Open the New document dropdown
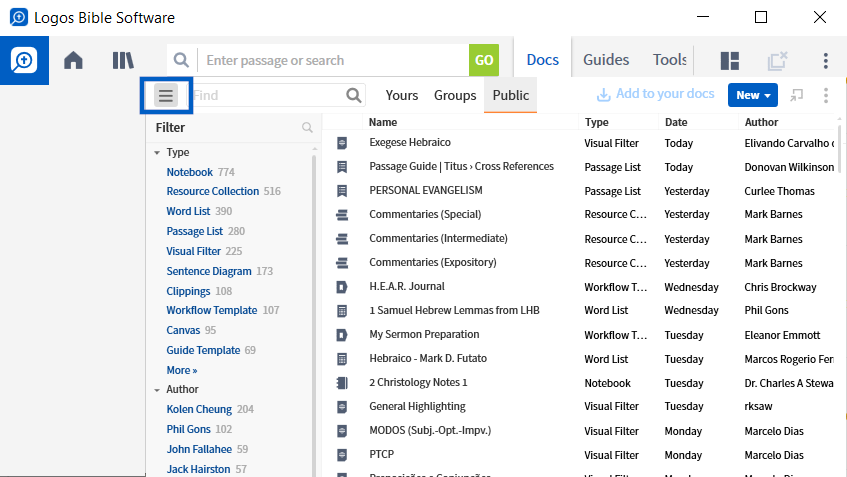This screenshot has width=847, height=477. 752,95
